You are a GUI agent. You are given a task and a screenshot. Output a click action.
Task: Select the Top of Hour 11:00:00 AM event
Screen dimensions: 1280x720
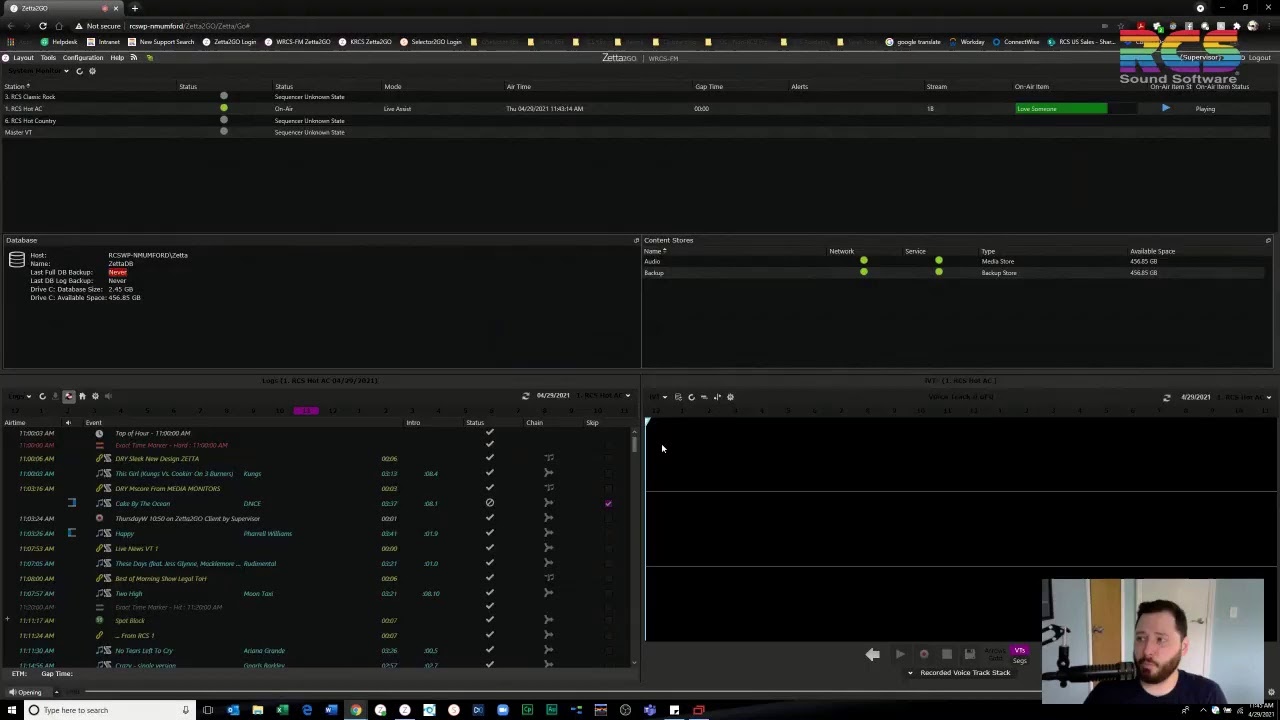point(318,433)
